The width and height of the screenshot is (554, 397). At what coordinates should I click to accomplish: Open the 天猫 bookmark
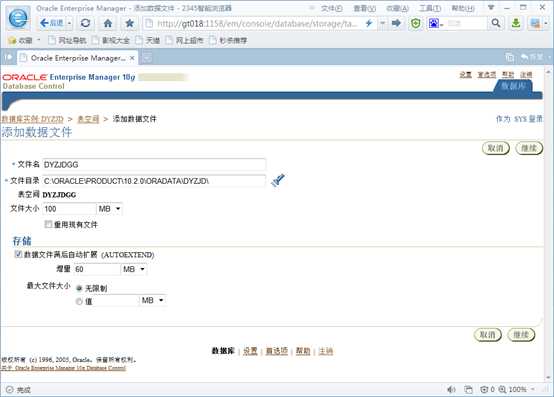148,41
